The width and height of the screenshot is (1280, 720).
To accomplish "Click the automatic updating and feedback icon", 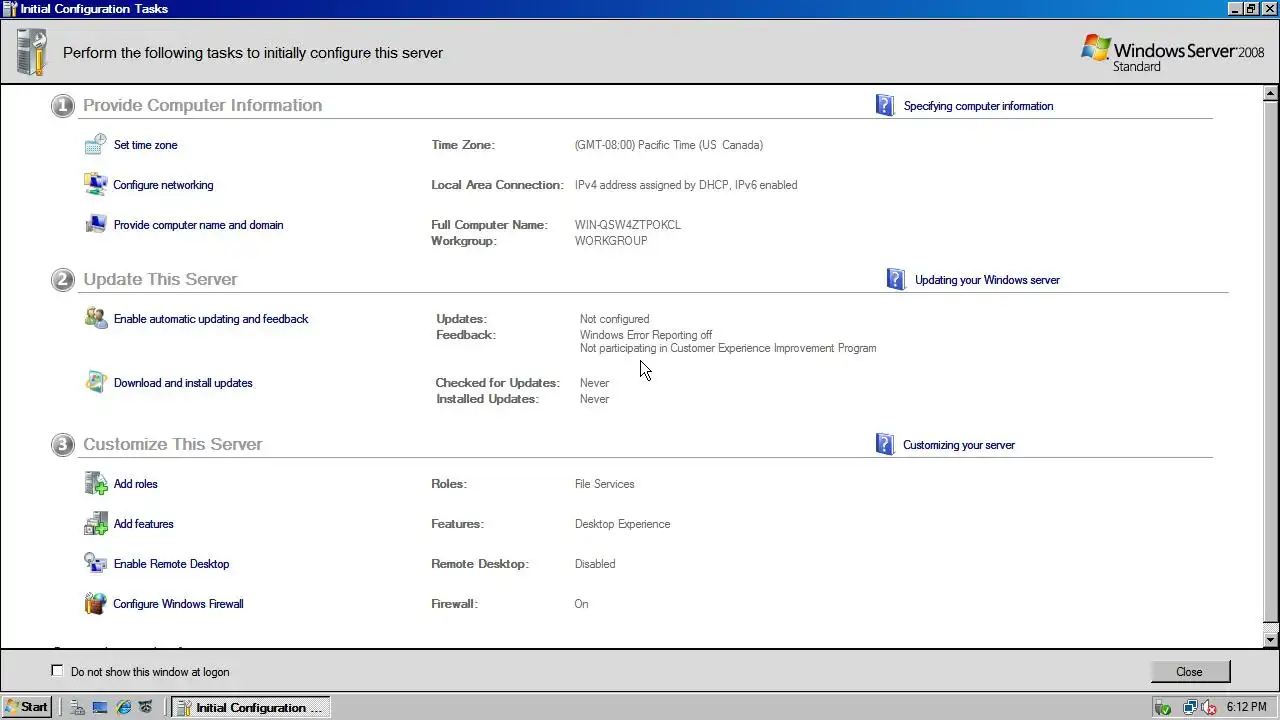I will (x=95, y=318).
